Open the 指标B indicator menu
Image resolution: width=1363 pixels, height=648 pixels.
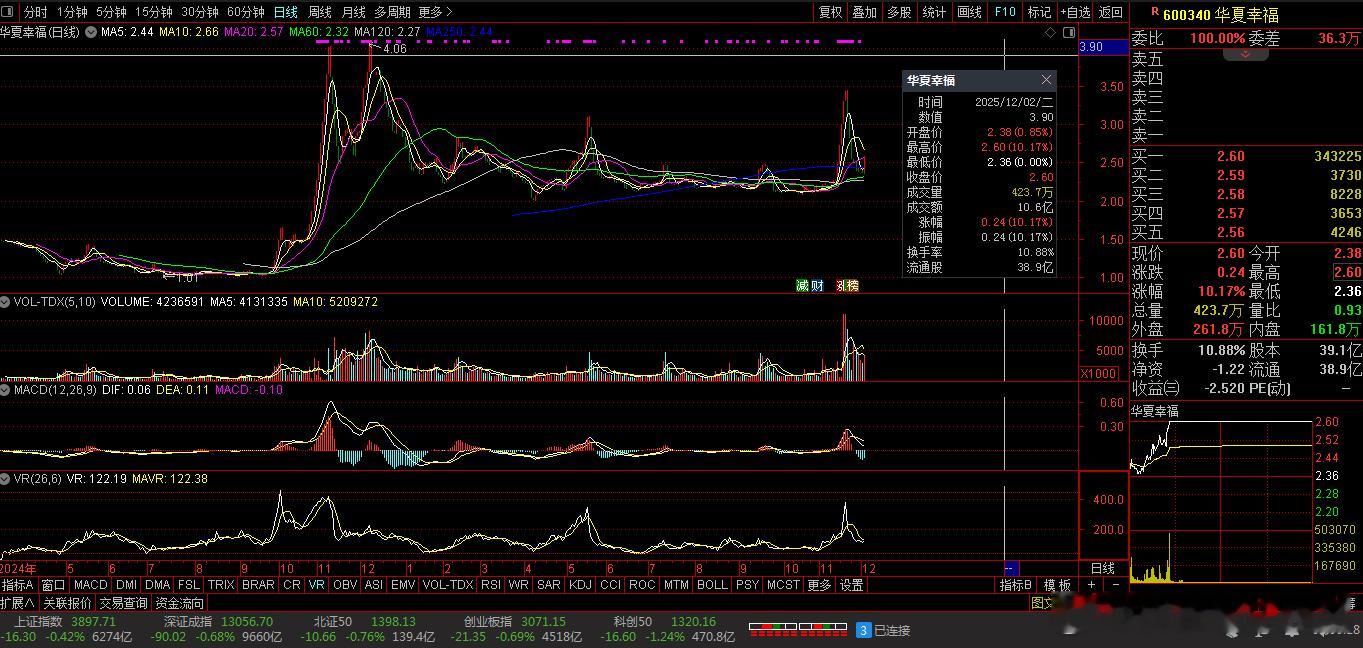pyautogui.click(x=1016, y=585)
